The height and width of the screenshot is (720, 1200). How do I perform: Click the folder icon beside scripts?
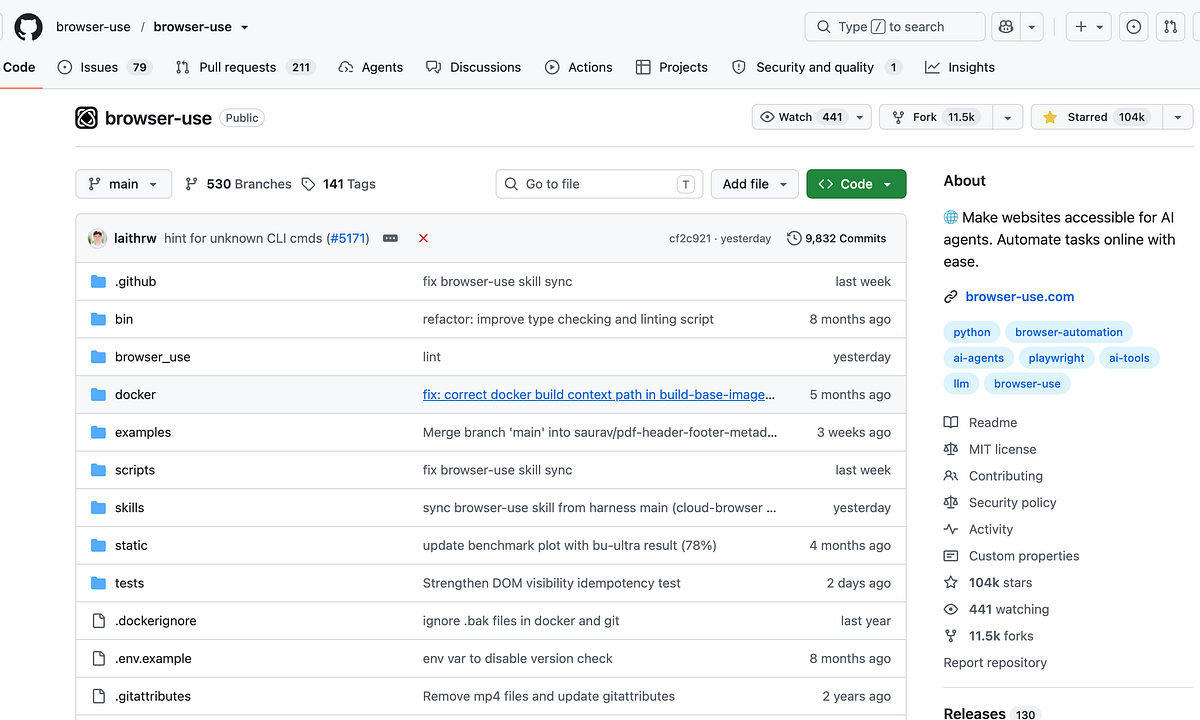click(x=98, y=470)
